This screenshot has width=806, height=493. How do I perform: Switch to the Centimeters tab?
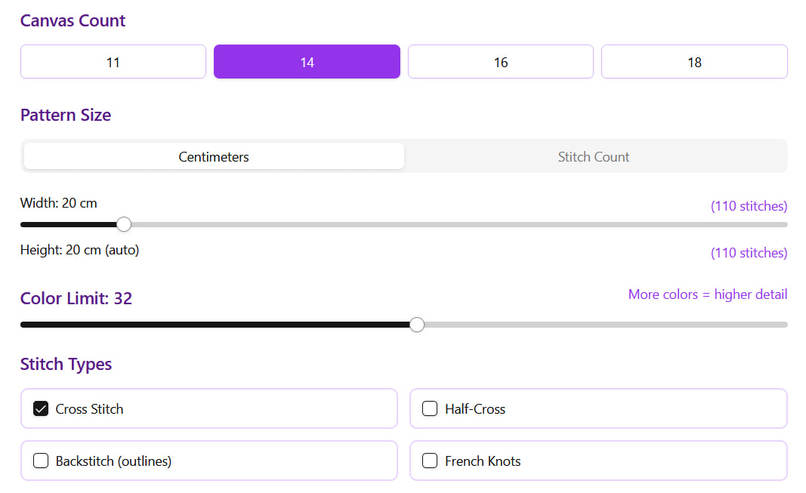click(x=214, y=156)
